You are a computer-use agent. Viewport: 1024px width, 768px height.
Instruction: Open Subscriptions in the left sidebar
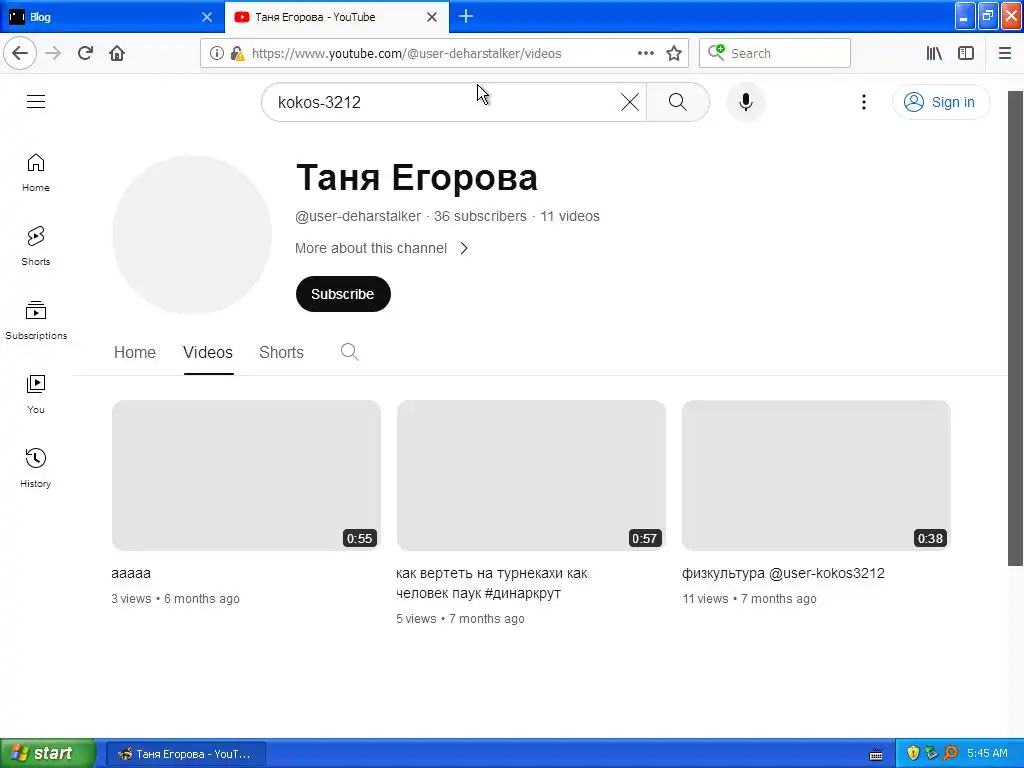[36, 320]
